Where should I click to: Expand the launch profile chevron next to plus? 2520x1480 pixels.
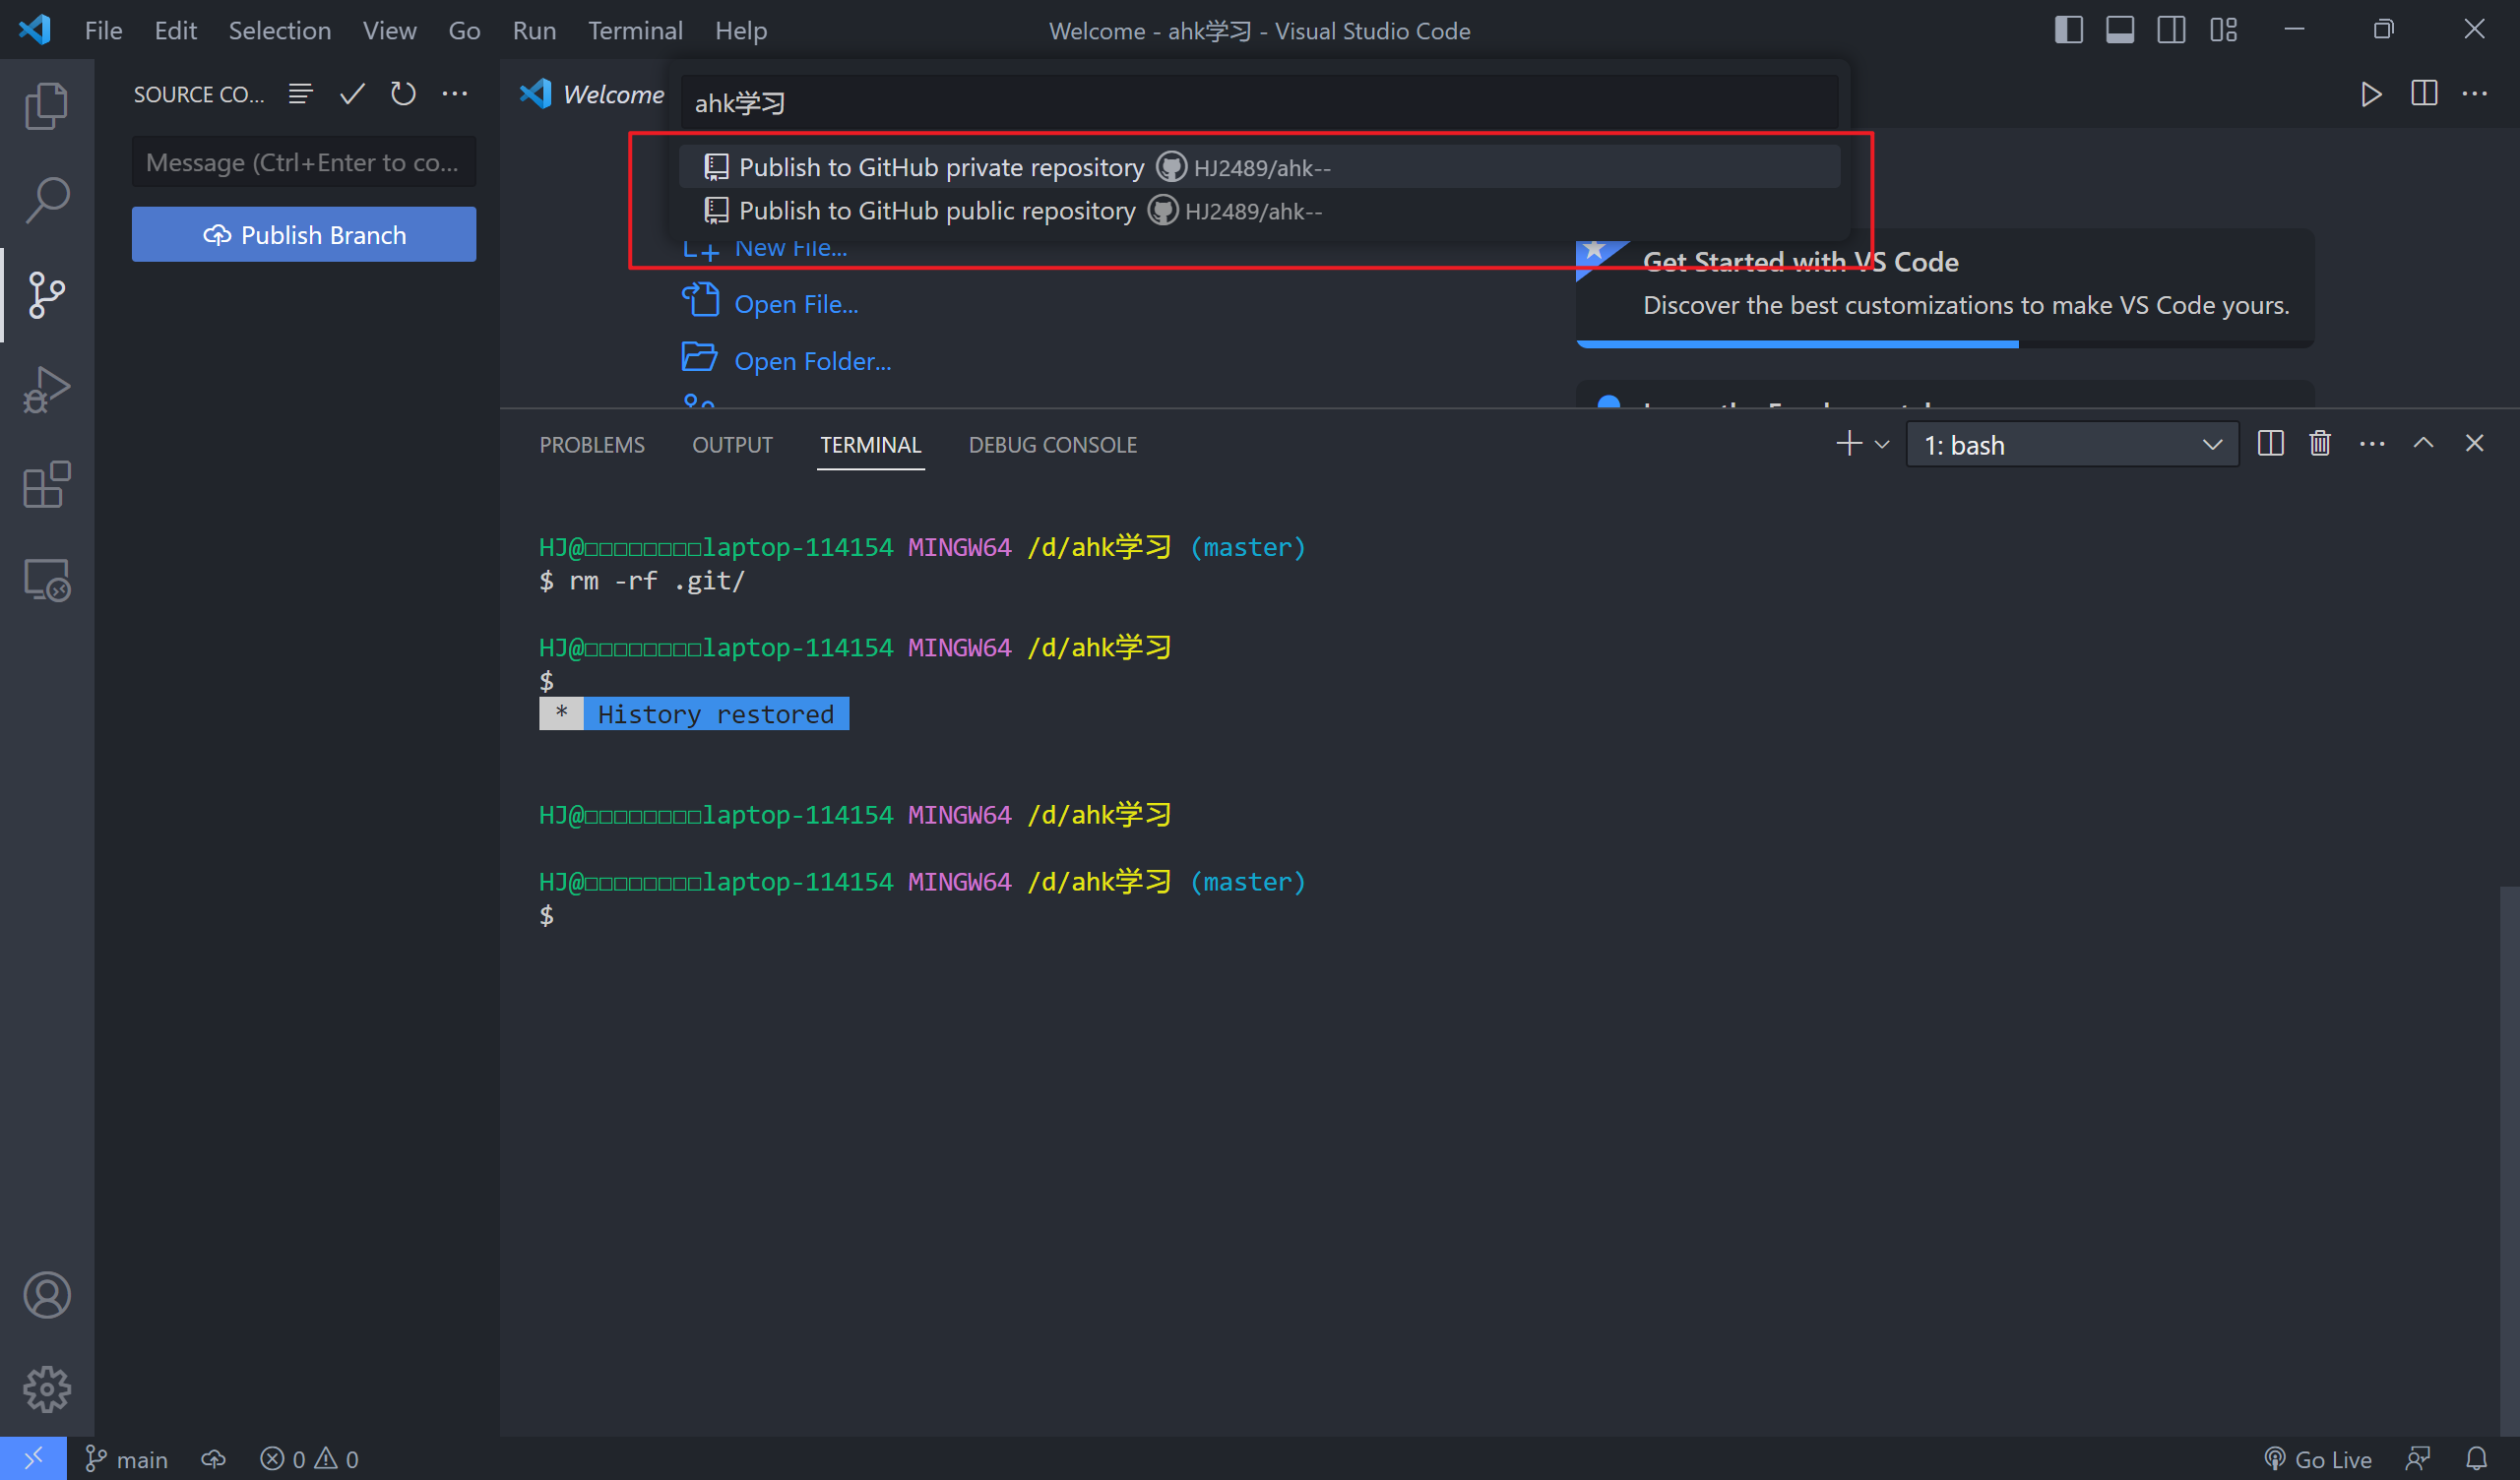pyautogui.click(x=1883, y=444)
